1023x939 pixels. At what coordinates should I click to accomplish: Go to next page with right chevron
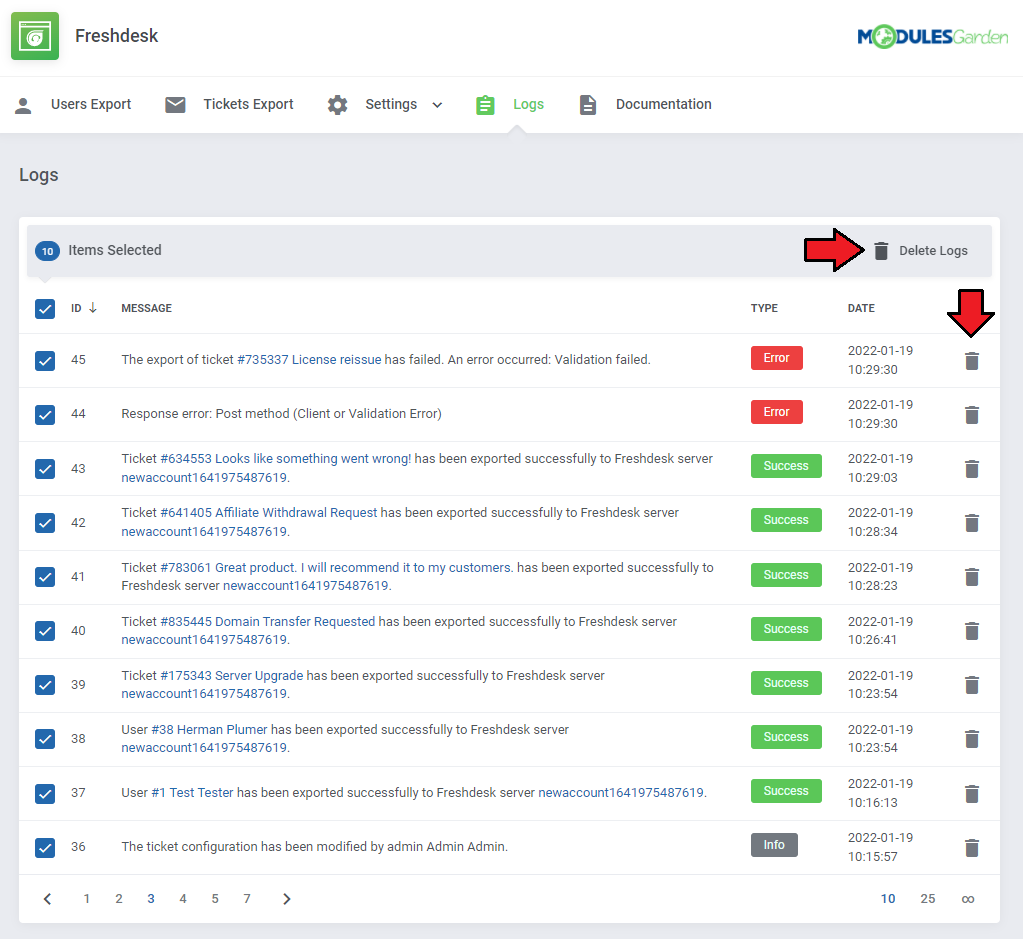pos(286,899)
